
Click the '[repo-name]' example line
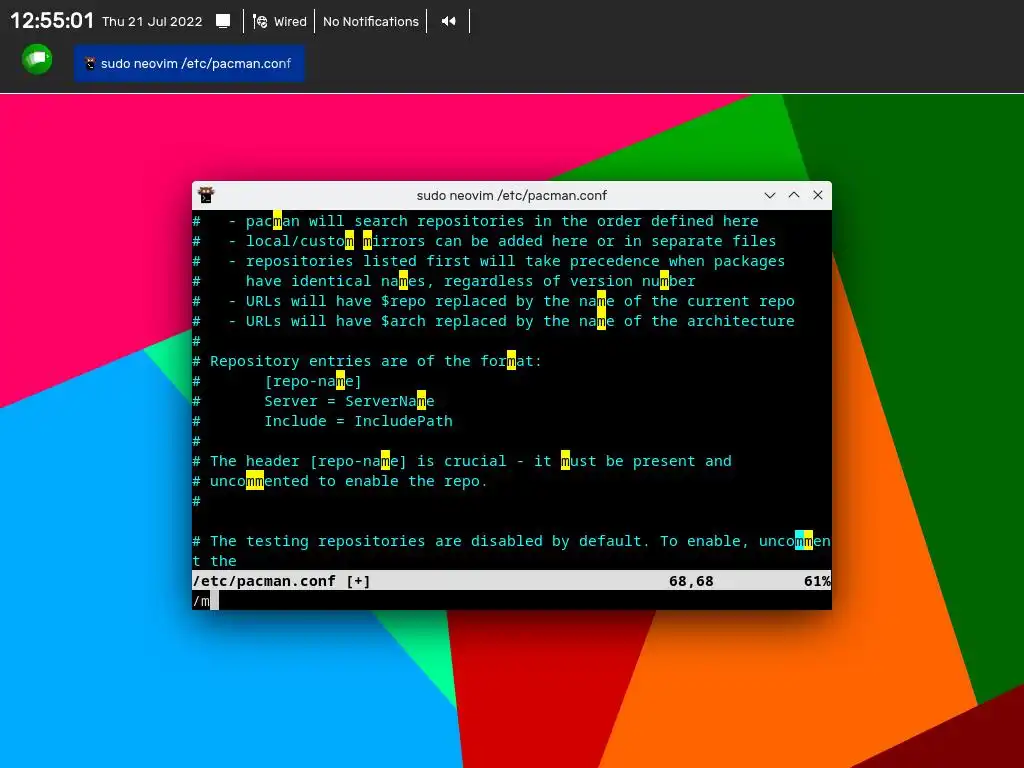click(x=313, y=381)
